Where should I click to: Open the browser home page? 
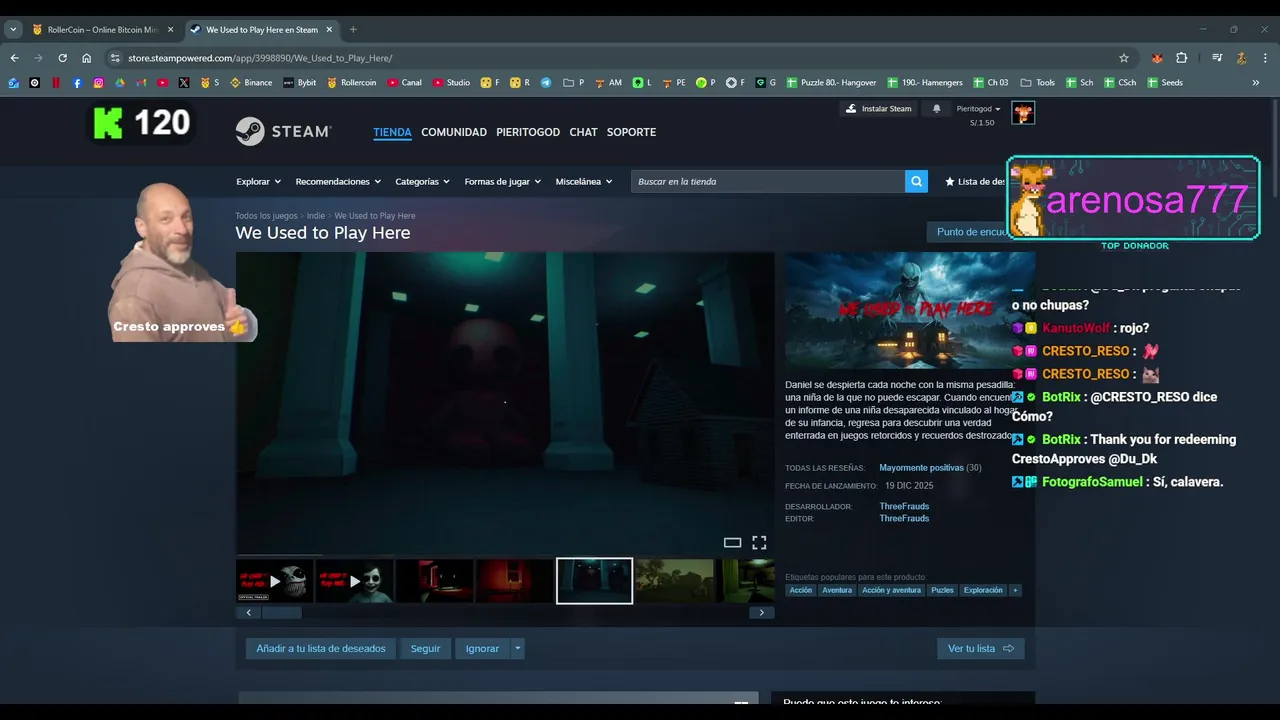(x=86, y=58)
